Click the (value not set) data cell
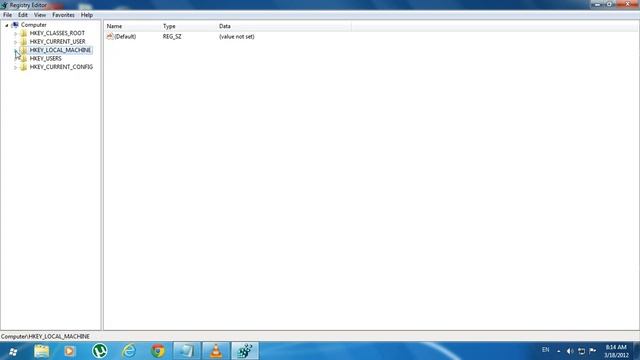 click(237, 37)
